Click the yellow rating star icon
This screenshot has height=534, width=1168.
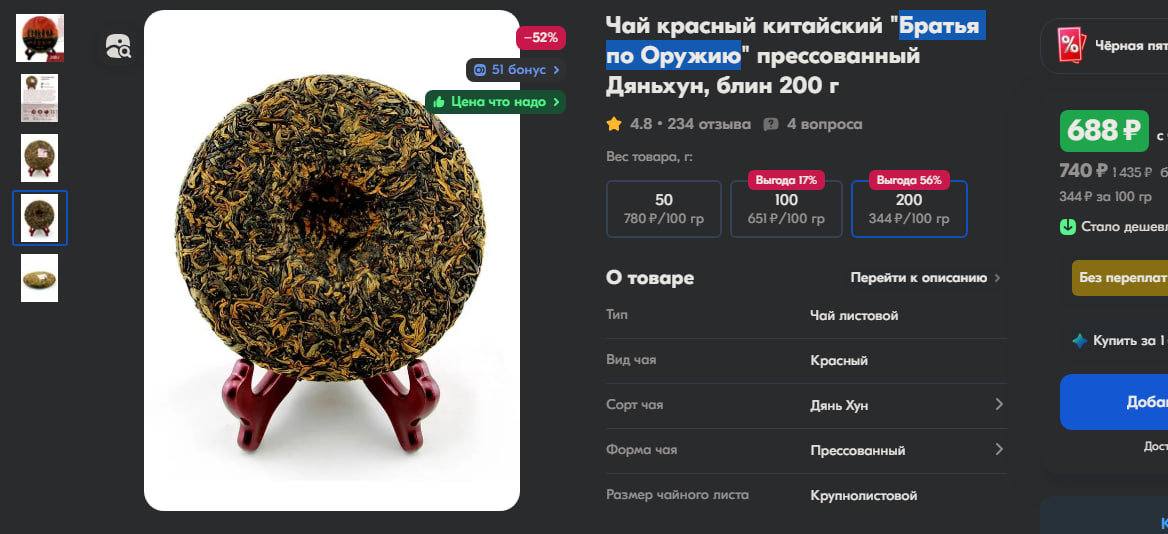pos(614,124)
